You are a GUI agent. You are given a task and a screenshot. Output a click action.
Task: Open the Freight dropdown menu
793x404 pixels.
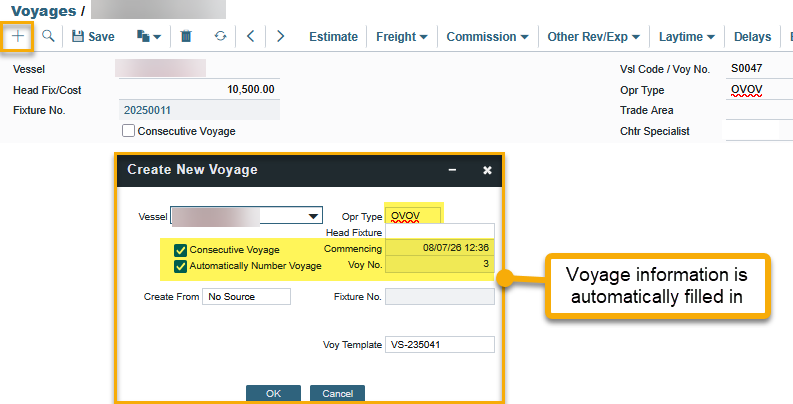[402, 37]
